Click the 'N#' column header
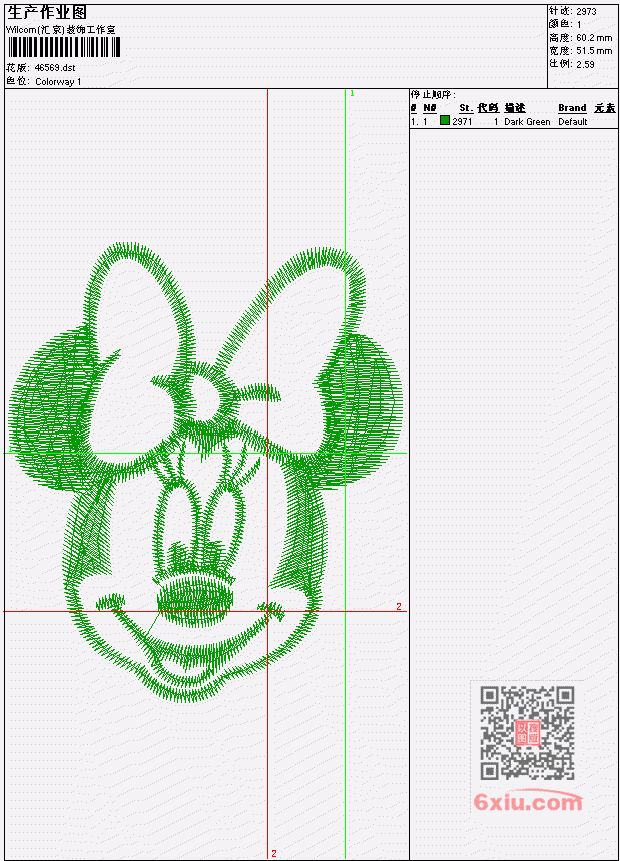 click(429, 108)
